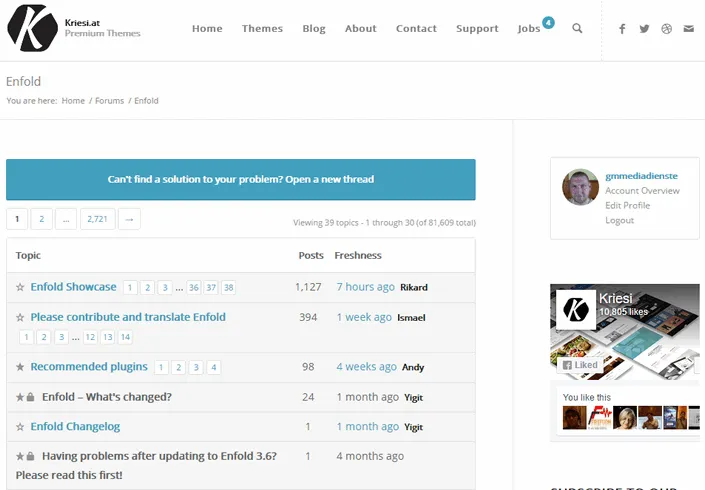This screenshot has height=490, width=705.
Task: Visit the Facebook social icon
Action: pos(622,29)
